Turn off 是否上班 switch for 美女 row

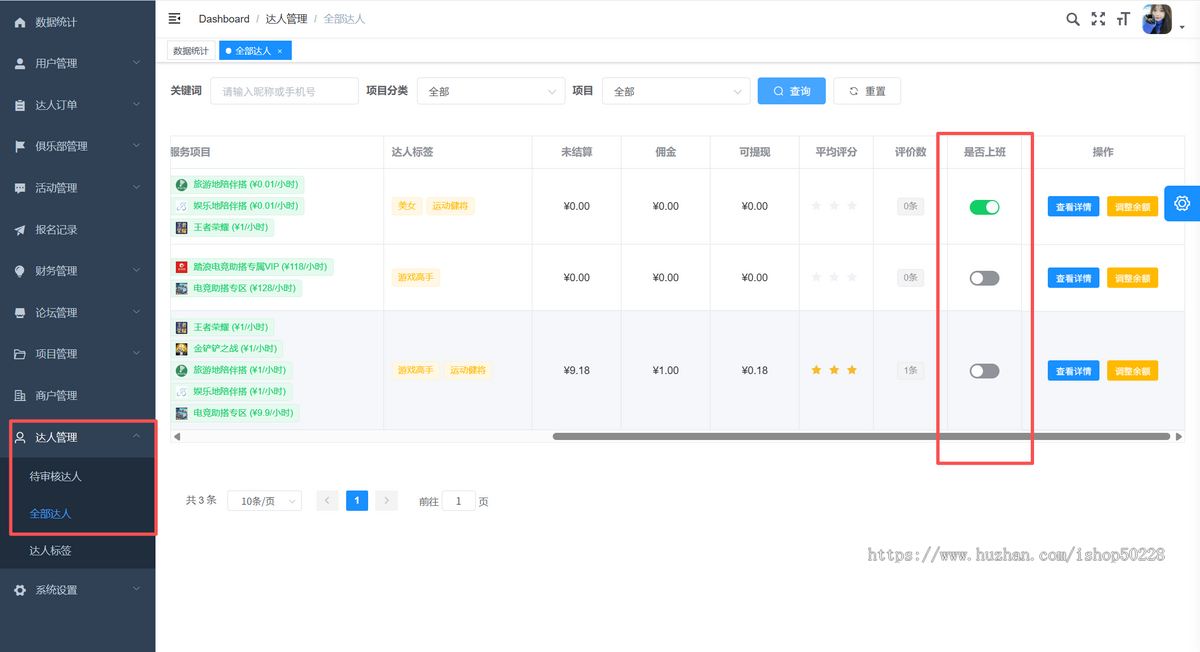pos(984,207)
